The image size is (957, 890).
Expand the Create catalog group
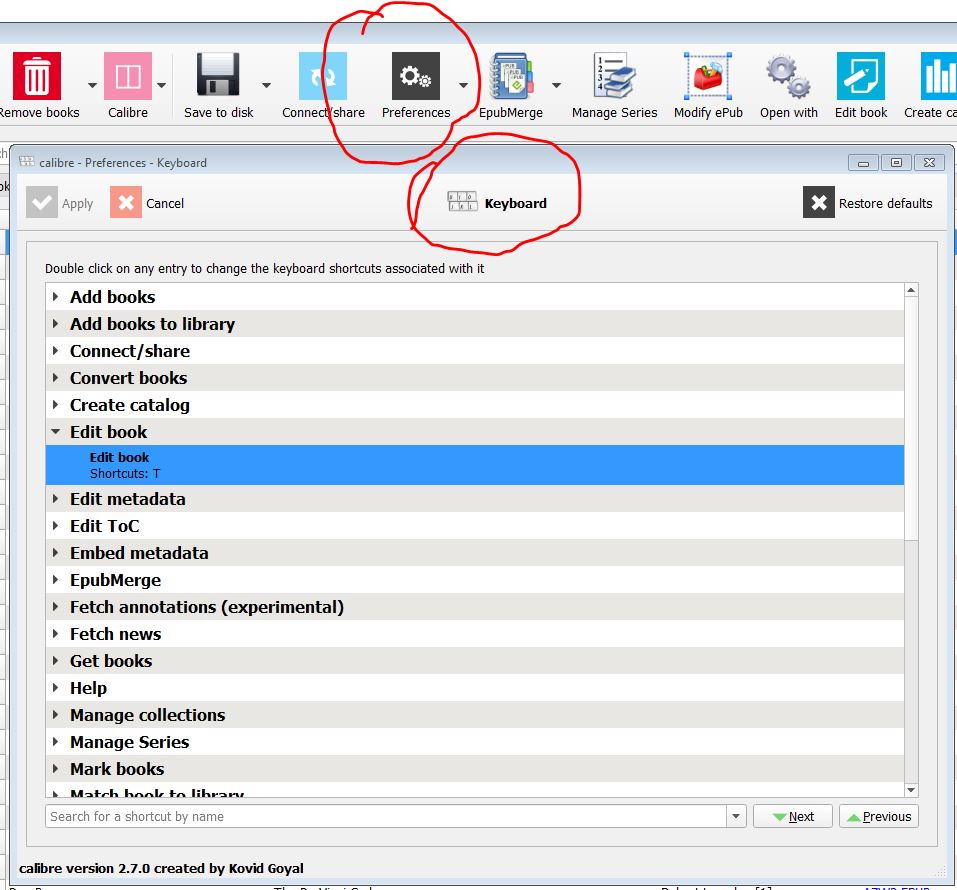tap(56, 404)
